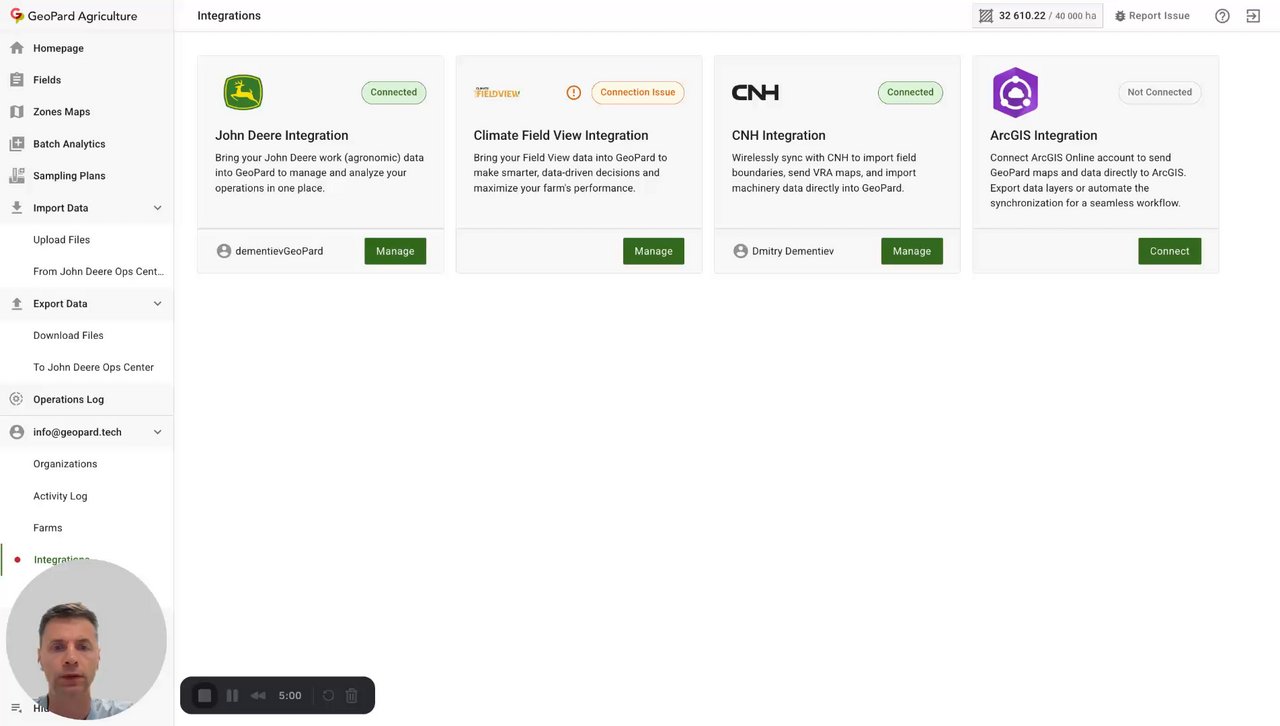Stop the screen recording
Viewport: 1280px width, 726px height.
[205, 696]
